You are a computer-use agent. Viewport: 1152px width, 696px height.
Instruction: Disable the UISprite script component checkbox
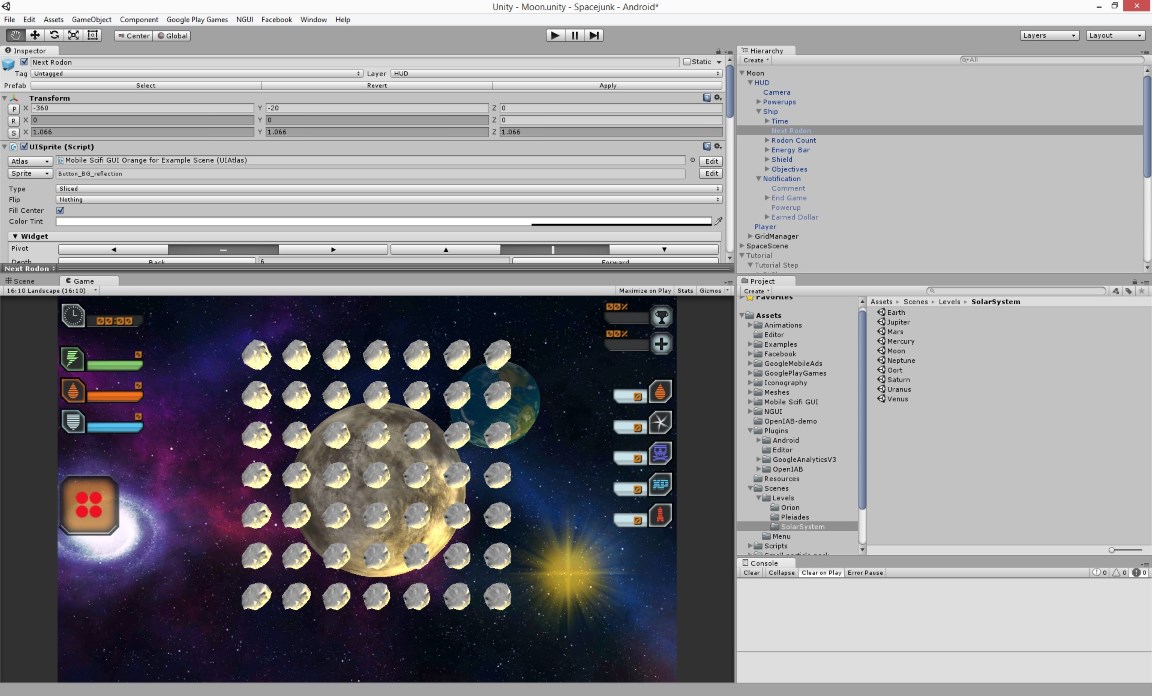coord(23,147)
